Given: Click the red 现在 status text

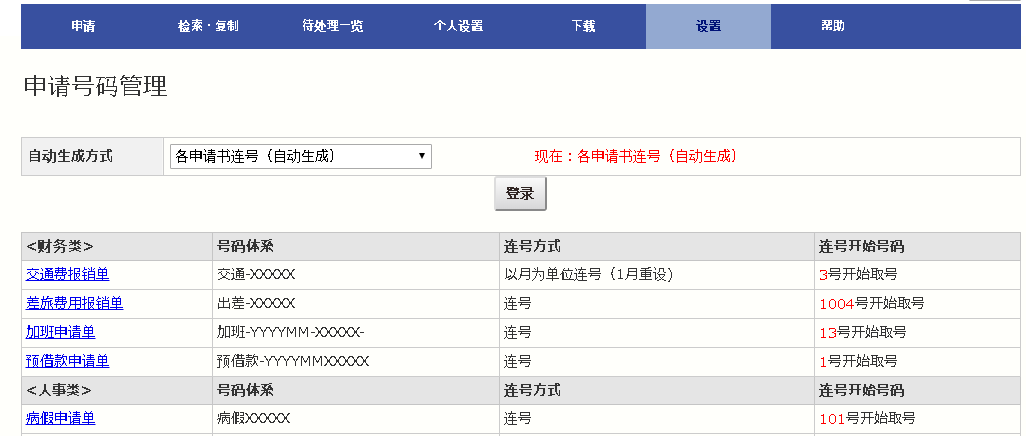Looking at the screenshot, I should click(x=635, y=156).
